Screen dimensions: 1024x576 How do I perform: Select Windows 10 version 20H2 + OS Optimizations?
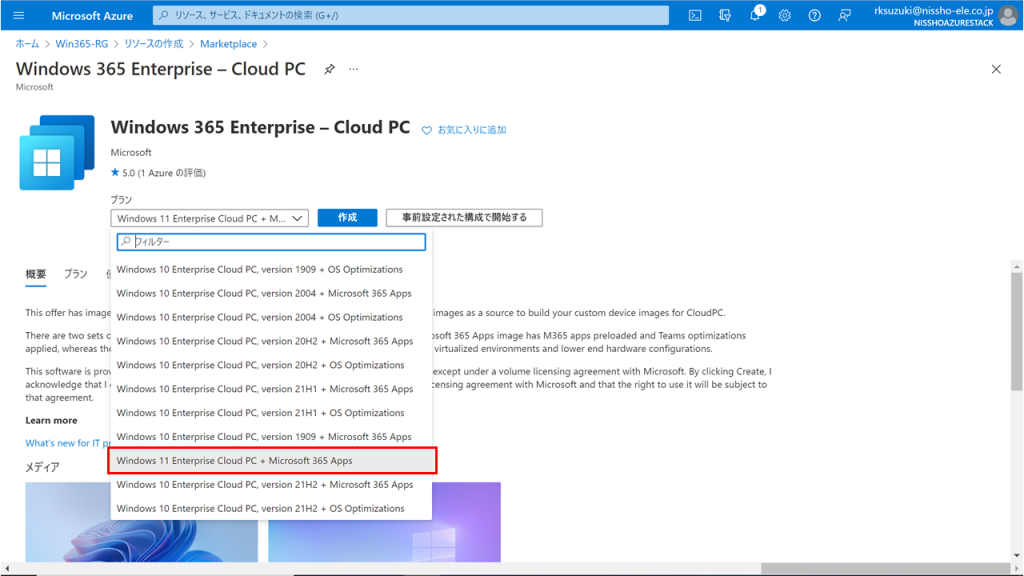pos(271,364)
